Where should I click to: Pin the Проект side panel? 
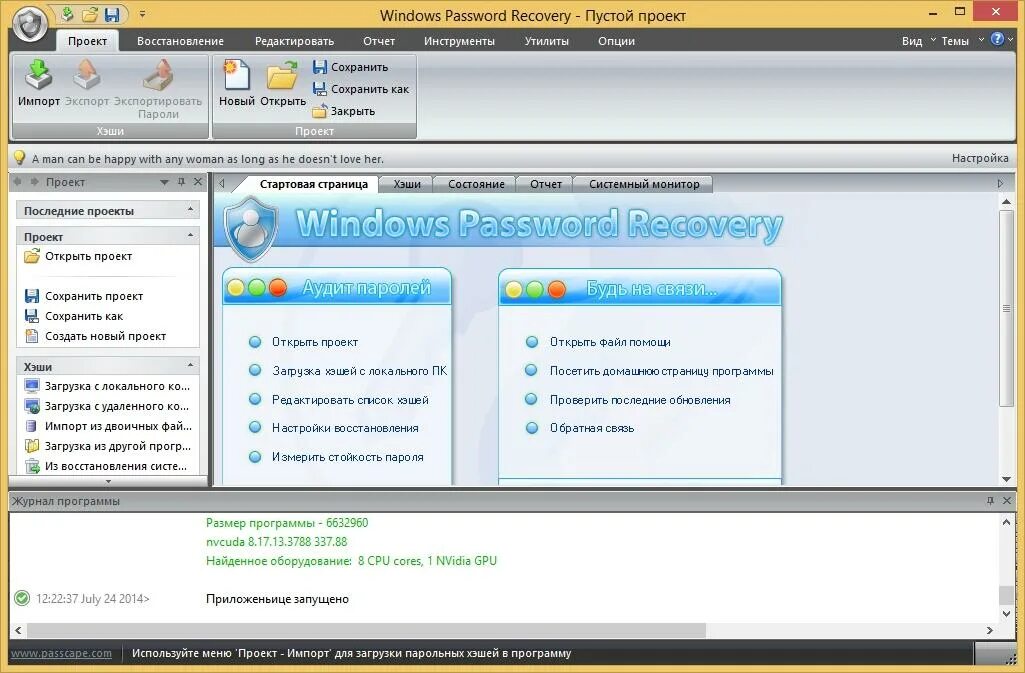(181, 182)
